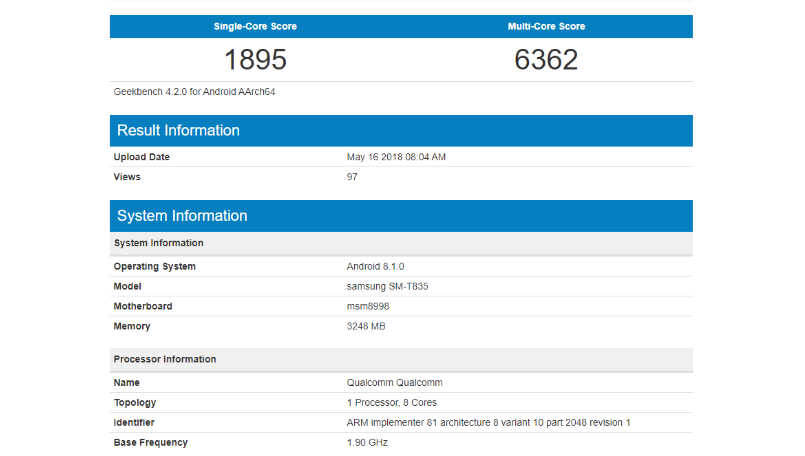The width and height of the screenshot is (805, 456).
Task: Click the Identifier label
Action: (x=134, y=423)
